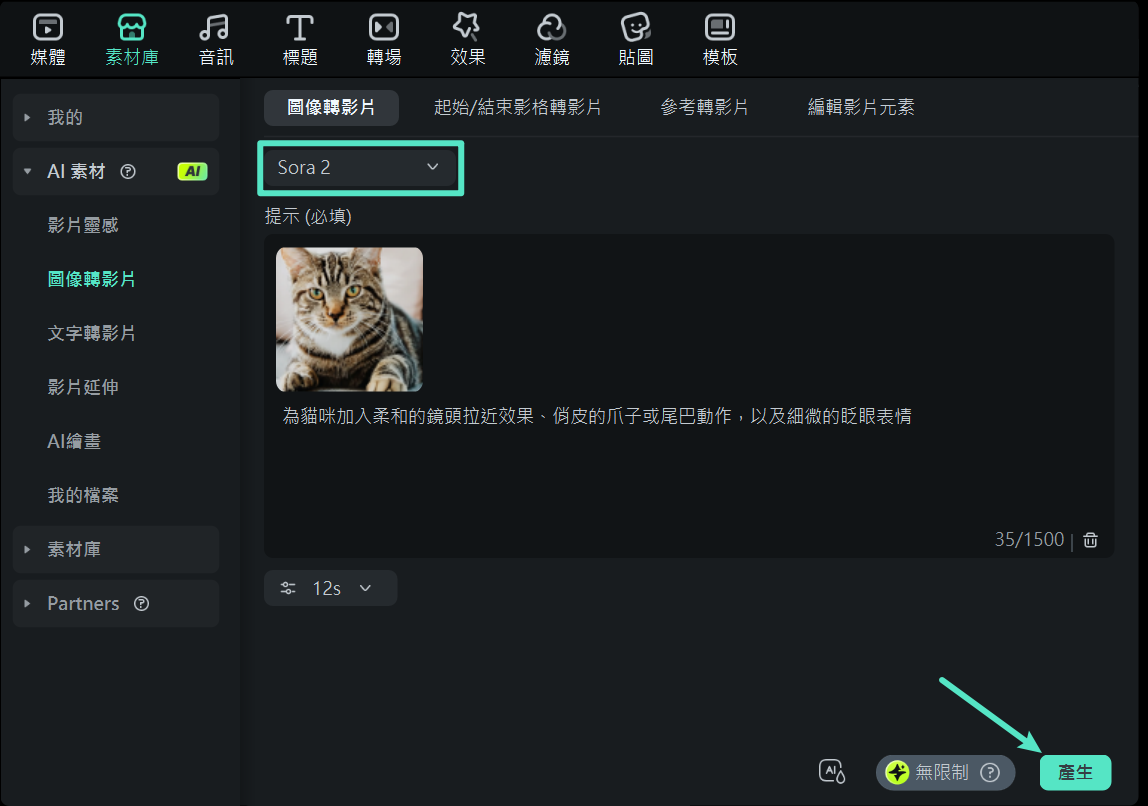This screenshot has height=806, width=1148.
Task: Click the 轉場 transitions icon
Action: tap(384, 38)
